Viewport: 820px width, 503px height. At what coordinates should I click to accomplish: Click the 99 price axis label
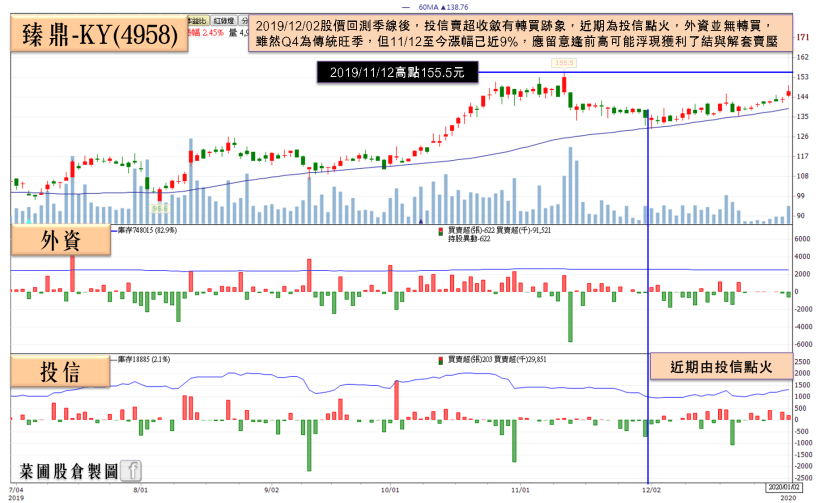[x=801, y=196]
